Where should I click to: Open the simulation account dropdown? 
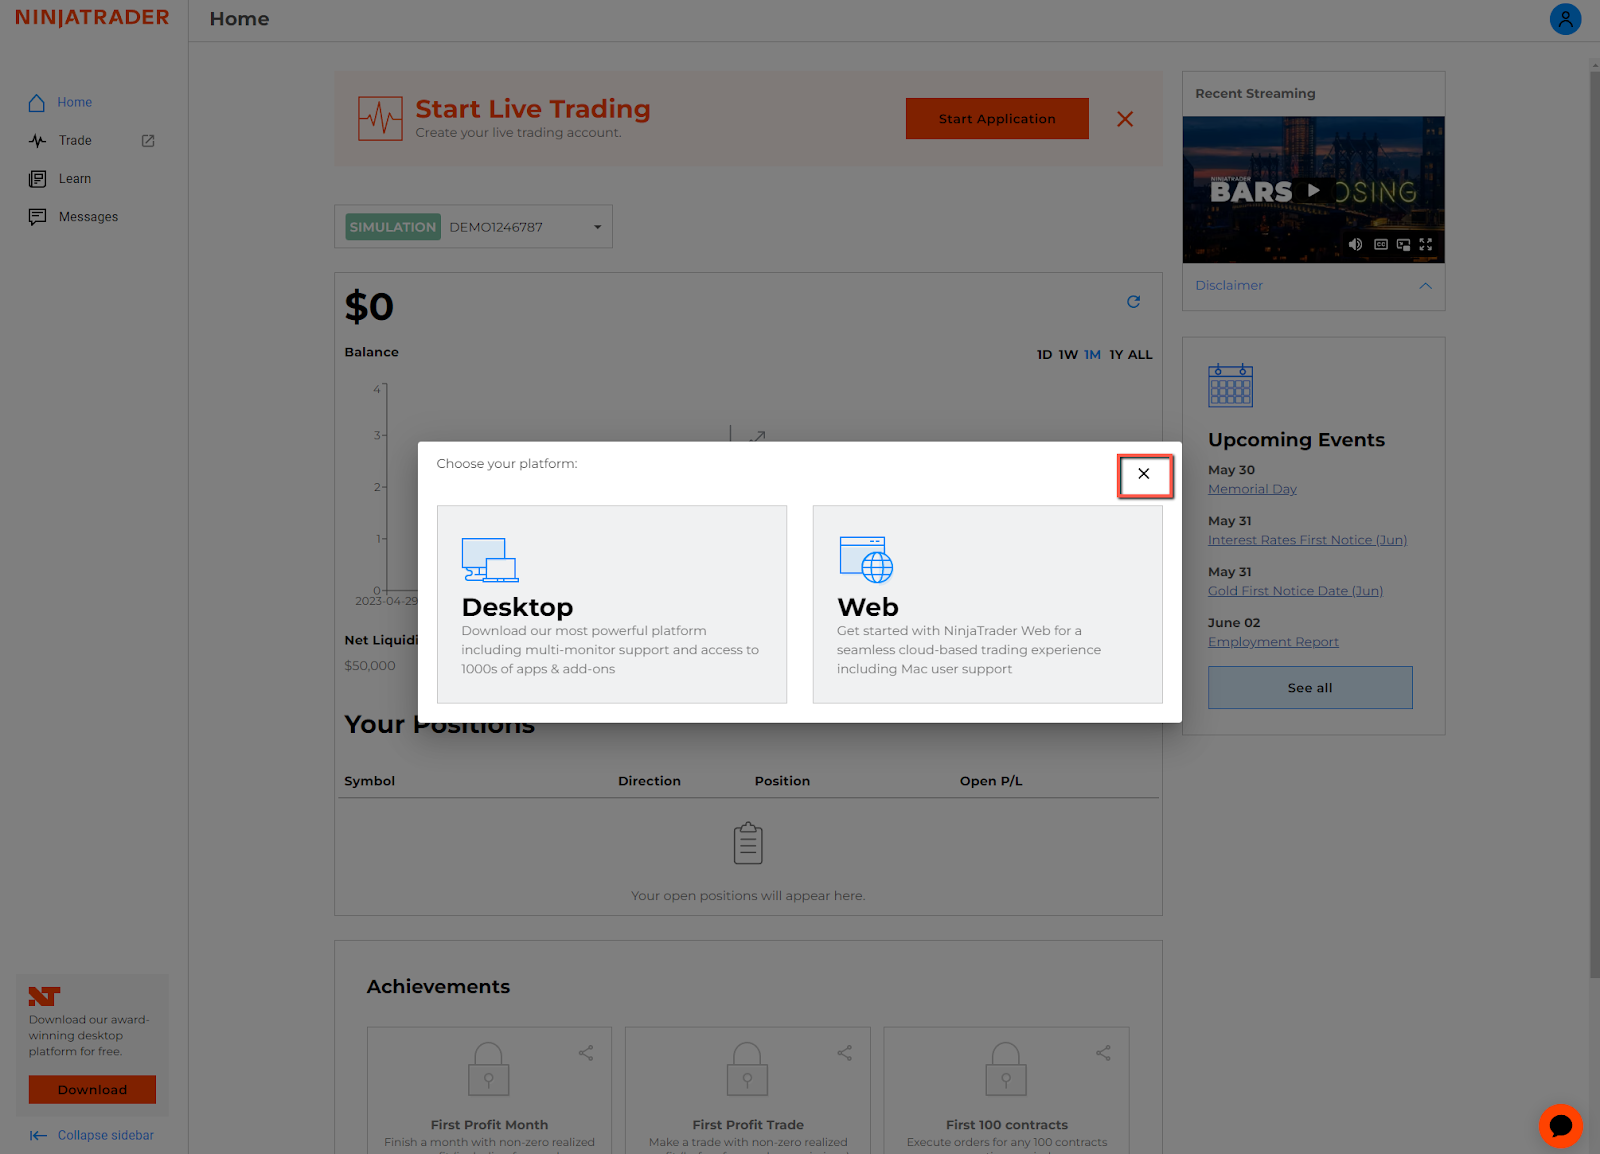pos(473,227)
